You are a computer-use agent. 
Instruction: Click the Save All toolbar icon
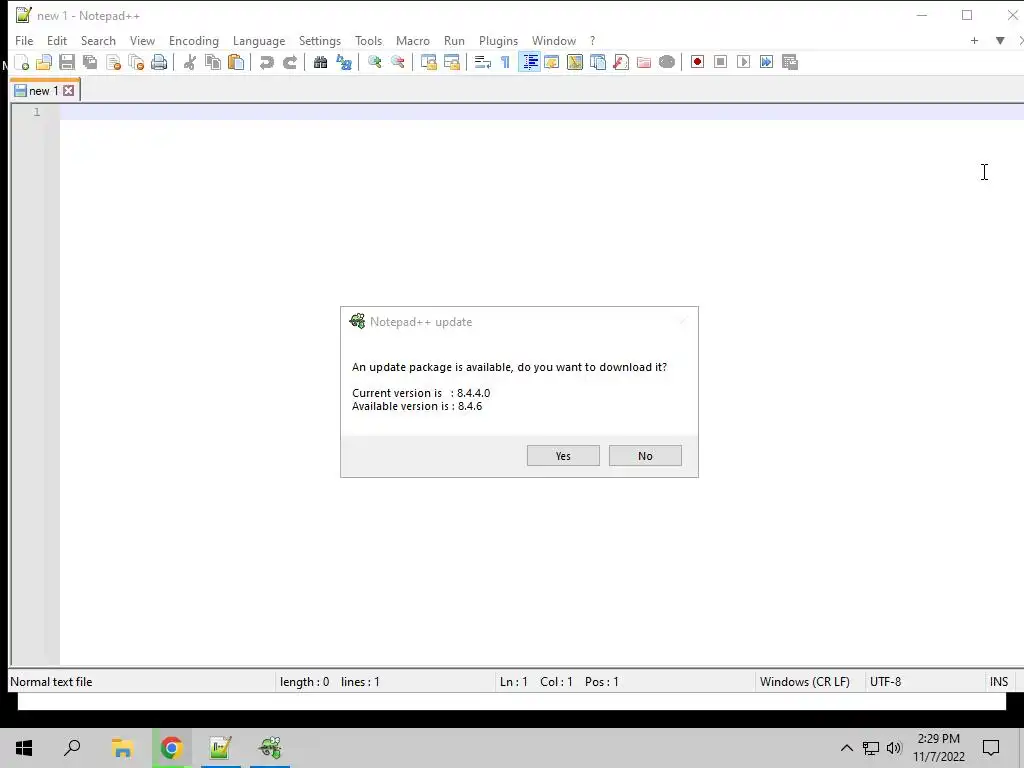coord(90,62)
